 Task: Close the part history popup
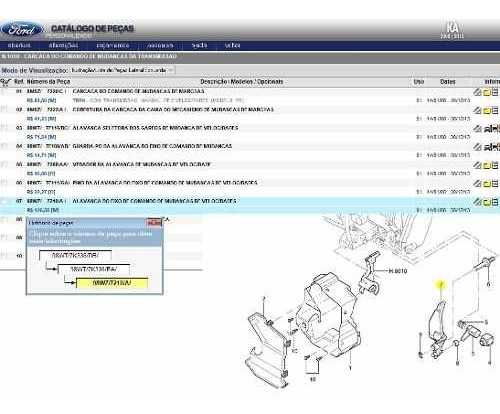pos(154,223)
